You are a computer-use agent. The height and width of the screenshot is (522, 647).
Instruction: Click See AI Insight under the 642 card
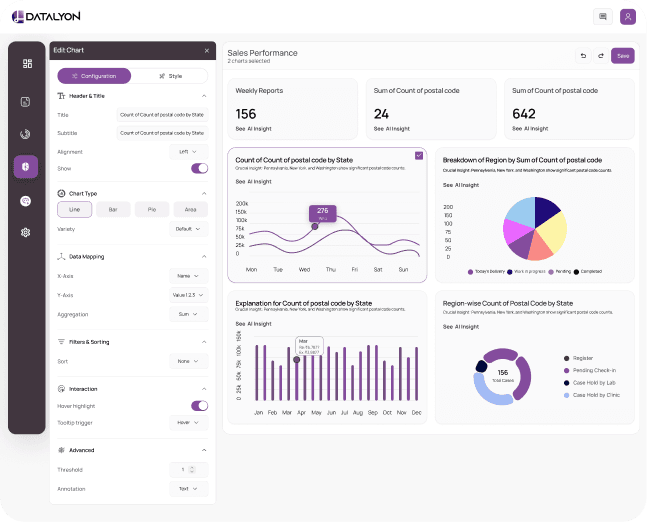click(x=530, y=129)
